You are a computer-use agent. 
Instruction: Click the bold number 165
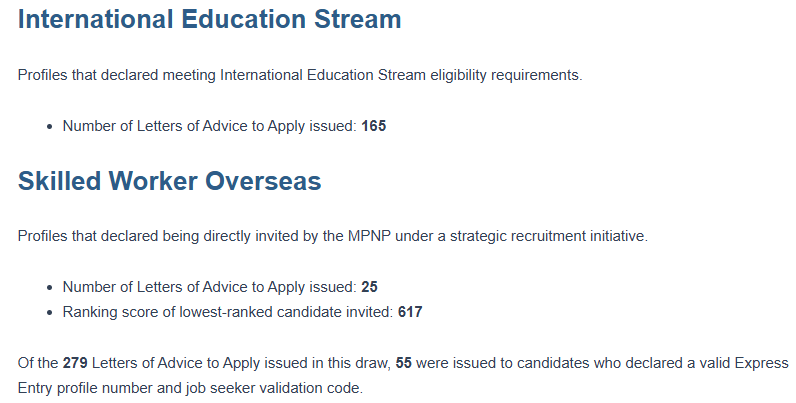pos(374,126)
